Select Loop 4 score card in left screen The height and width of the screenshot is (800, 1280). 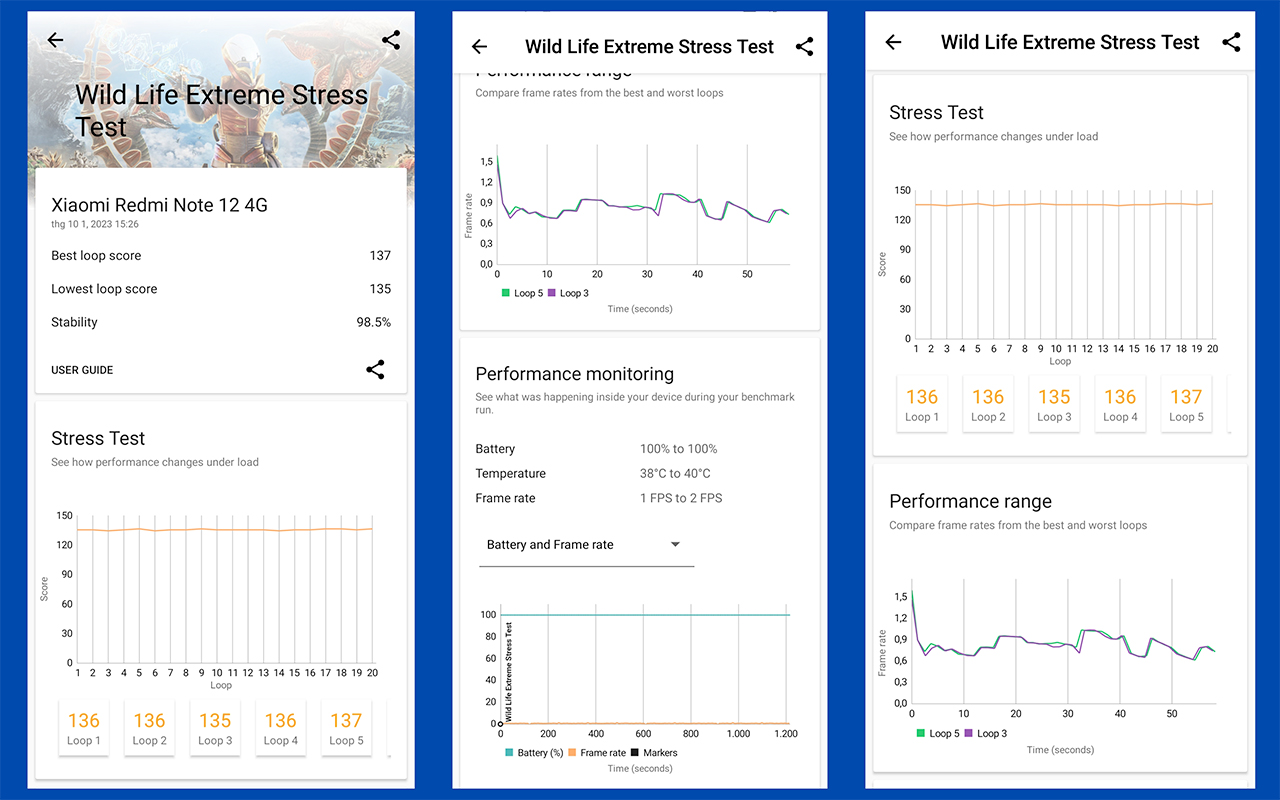coord(281,729)
